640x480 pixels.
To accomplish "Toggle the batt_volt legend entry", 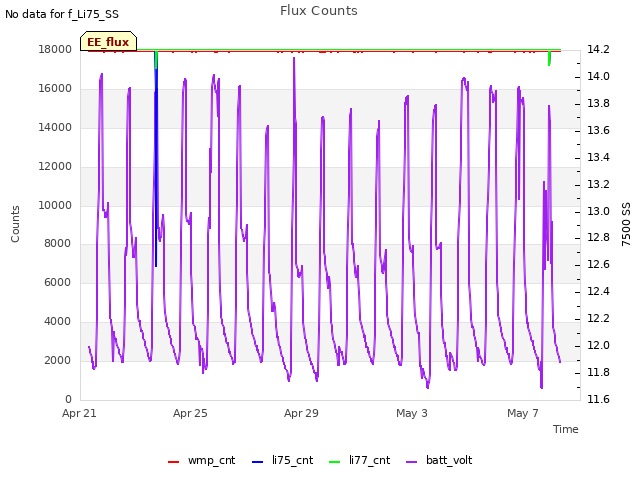I will click(x=439, y=460).
